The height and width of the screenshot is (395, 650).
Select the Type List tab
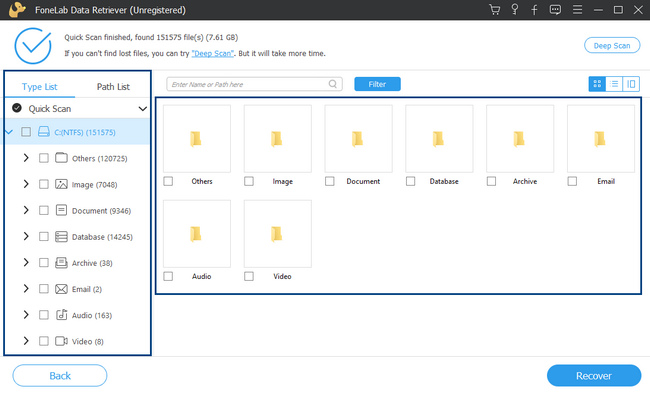[40, 87]
